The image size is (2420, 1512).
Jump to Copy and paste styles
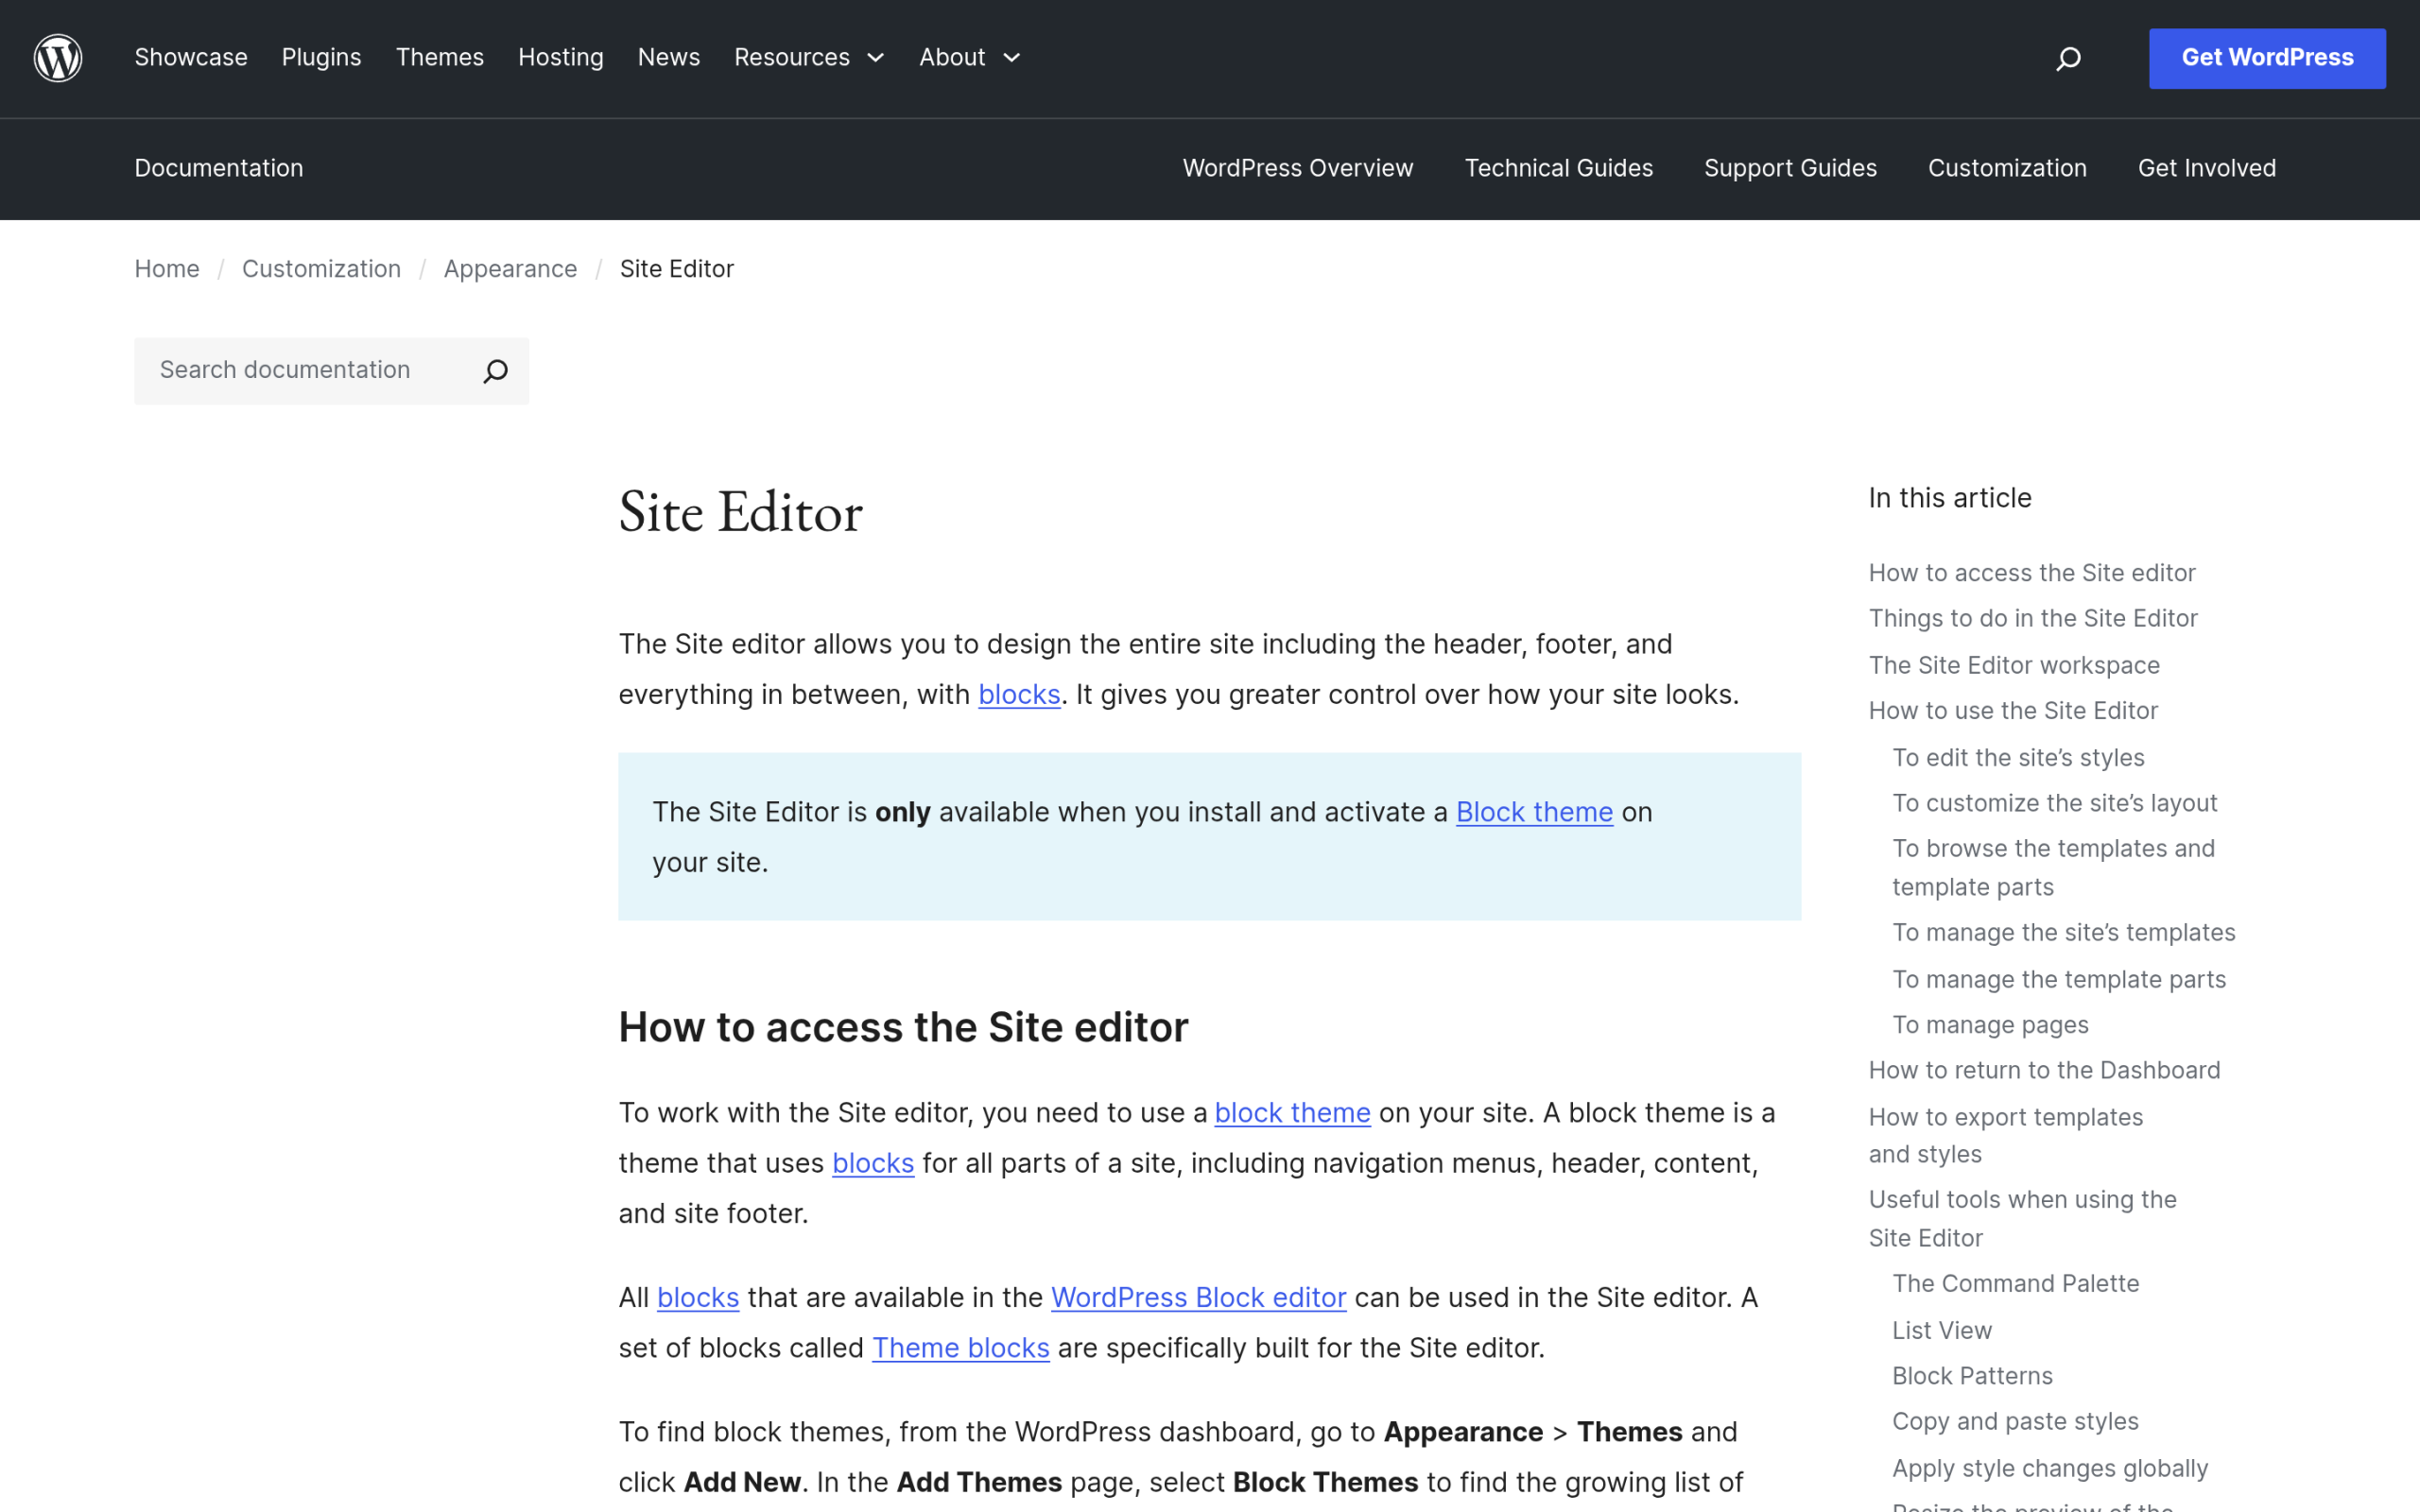pos(2015,1421)
